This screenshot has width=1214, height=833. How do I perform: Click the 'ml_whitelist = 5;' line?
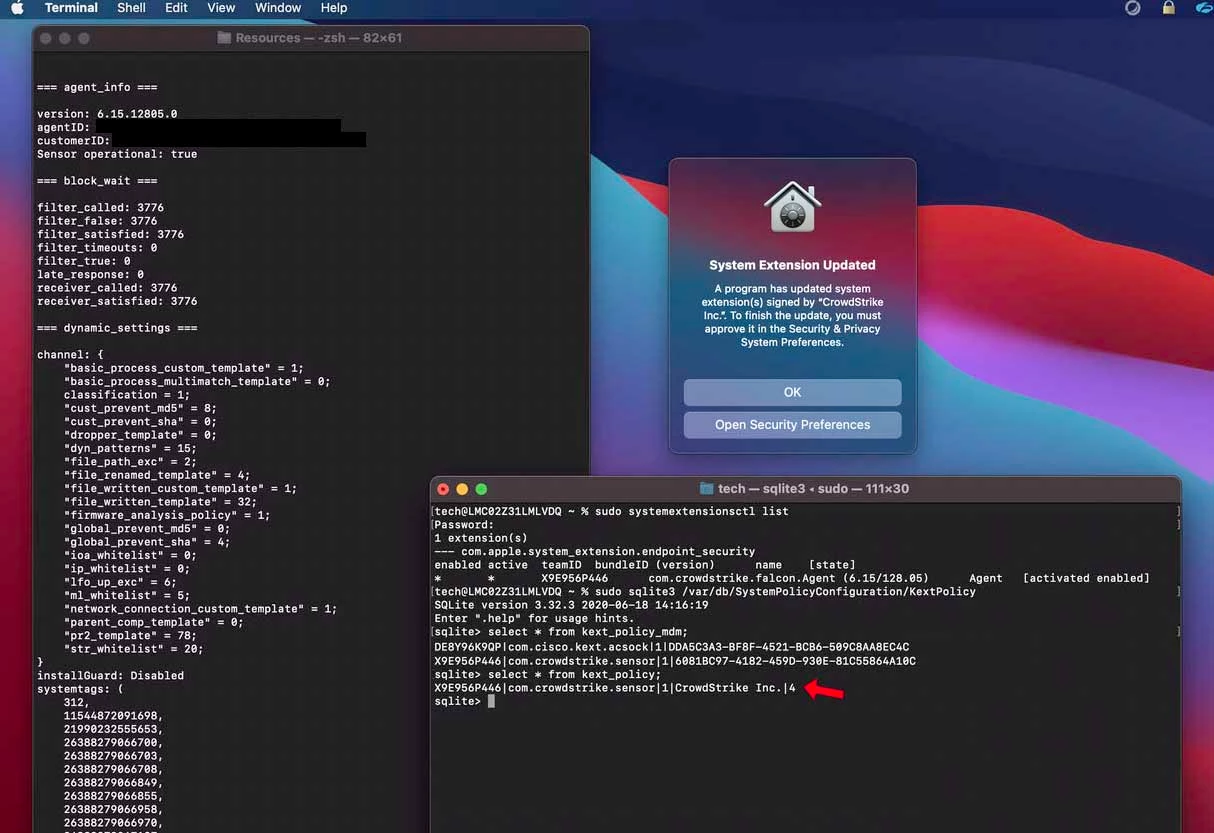pyautogui.click(x=127, y=595)
